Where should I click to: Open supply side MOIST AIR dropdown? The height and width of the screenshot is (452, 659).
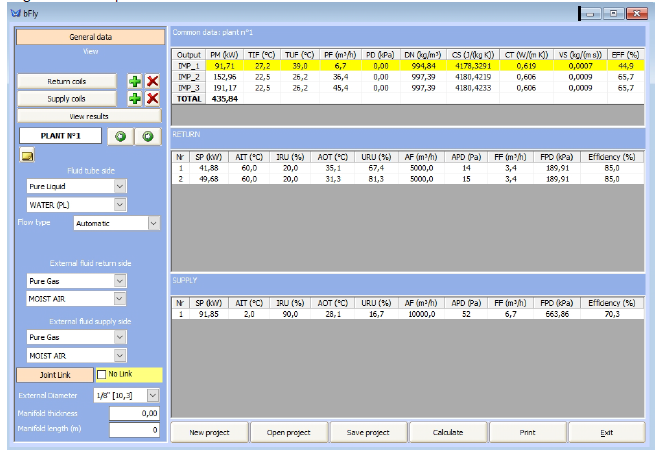pyautogui.click(x=120, y=356)
